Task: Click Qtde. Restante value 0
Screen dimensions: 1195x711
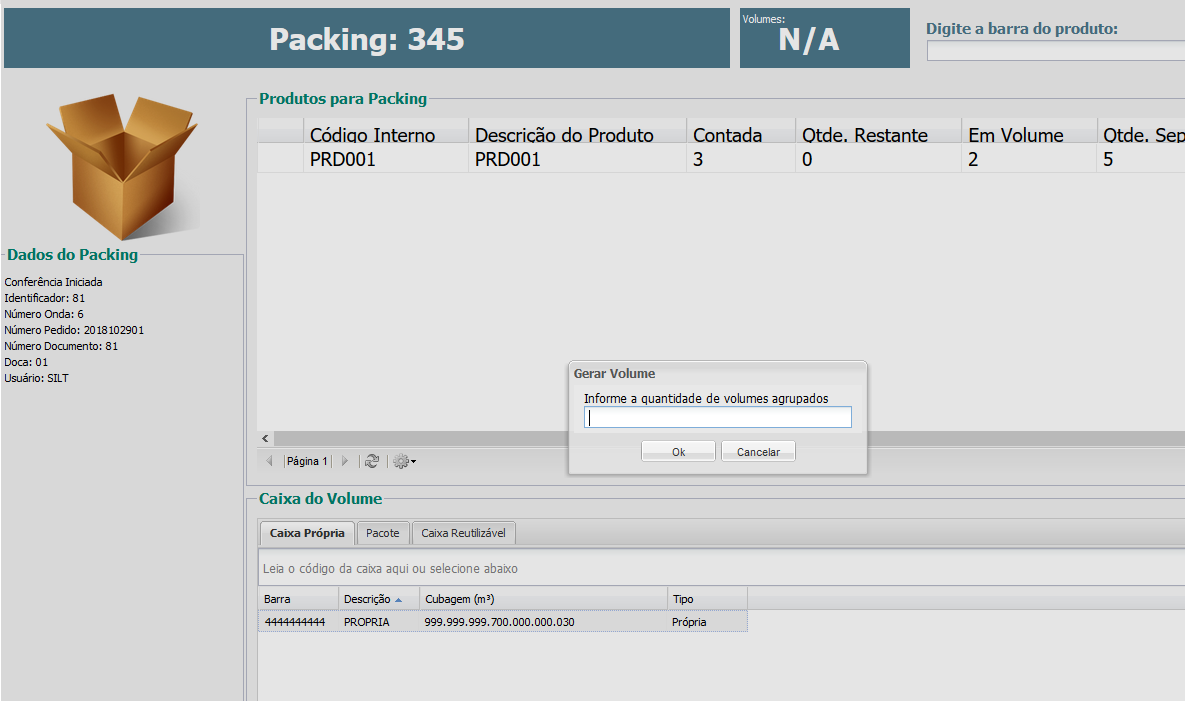Action: click(x=878, y=159)
